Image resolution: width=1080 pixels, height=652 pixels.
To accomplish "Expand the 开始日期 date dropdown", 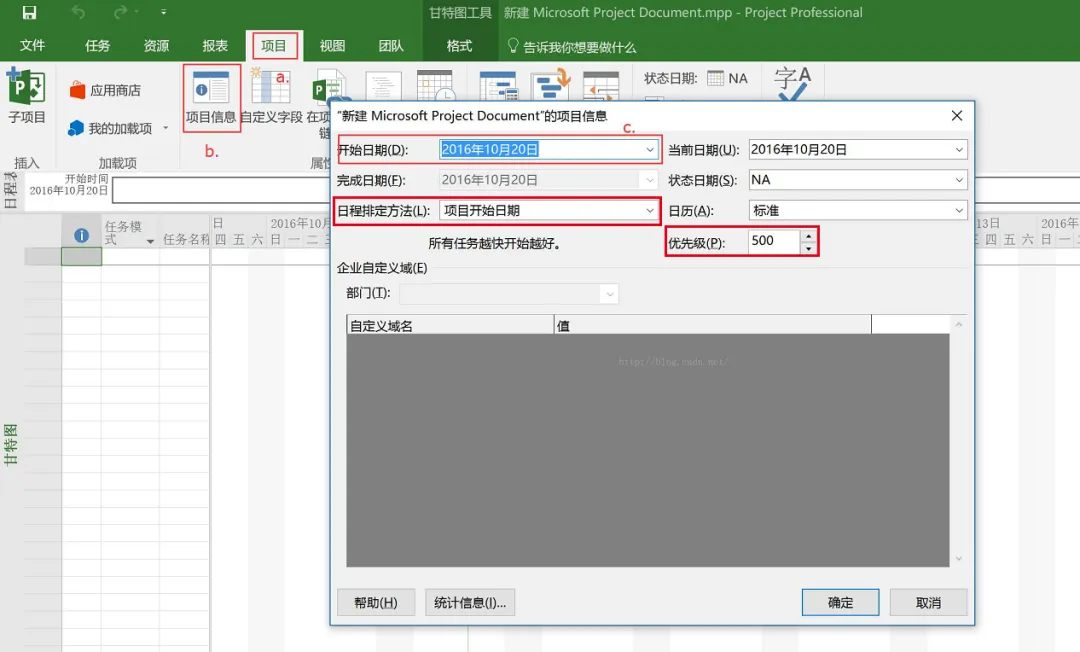I will pos(650,149).
